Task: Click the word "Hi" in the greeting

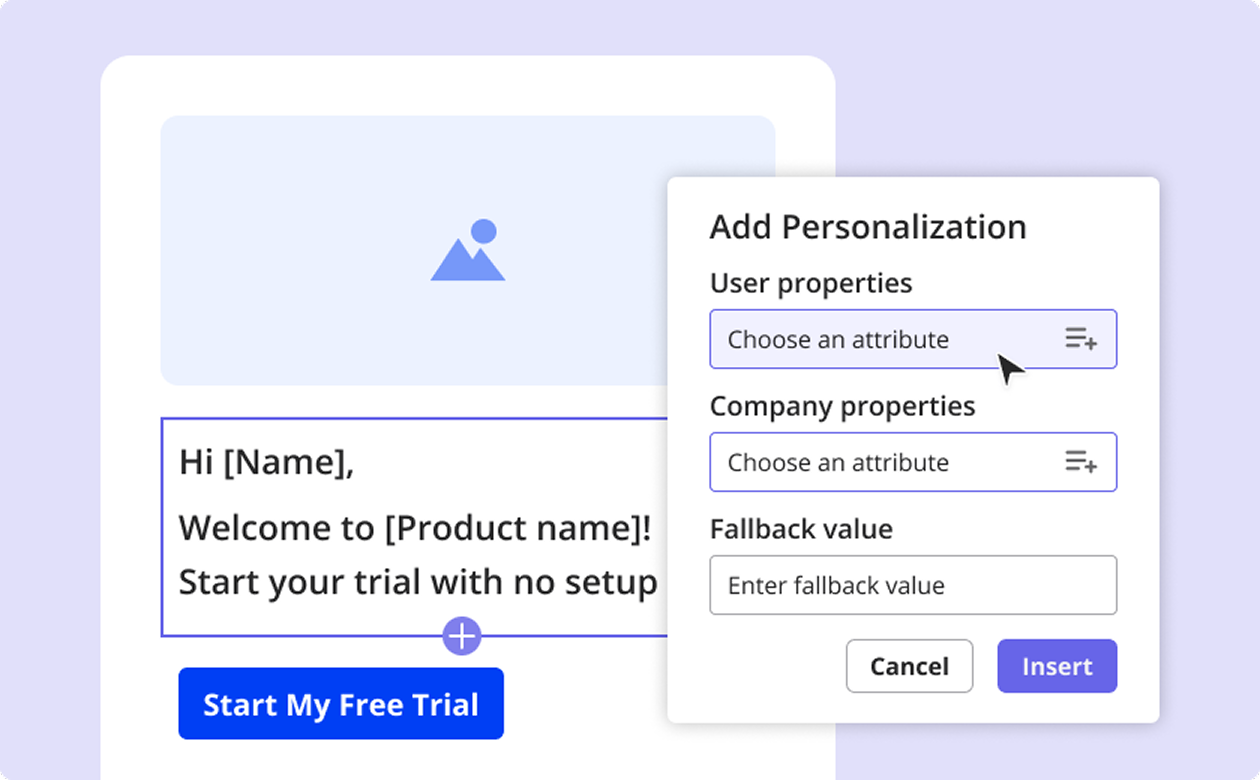Action: [x=196, y=462]
